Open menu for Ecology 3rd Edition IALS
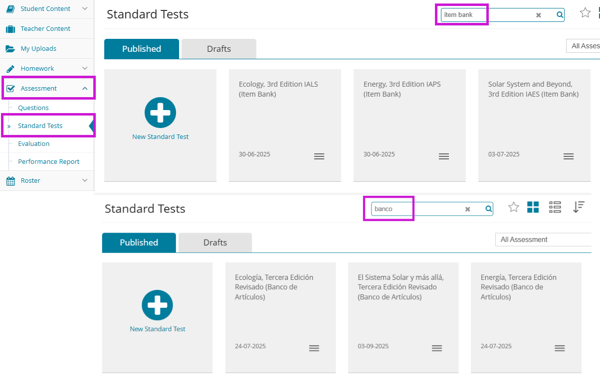 click(319, 156)
